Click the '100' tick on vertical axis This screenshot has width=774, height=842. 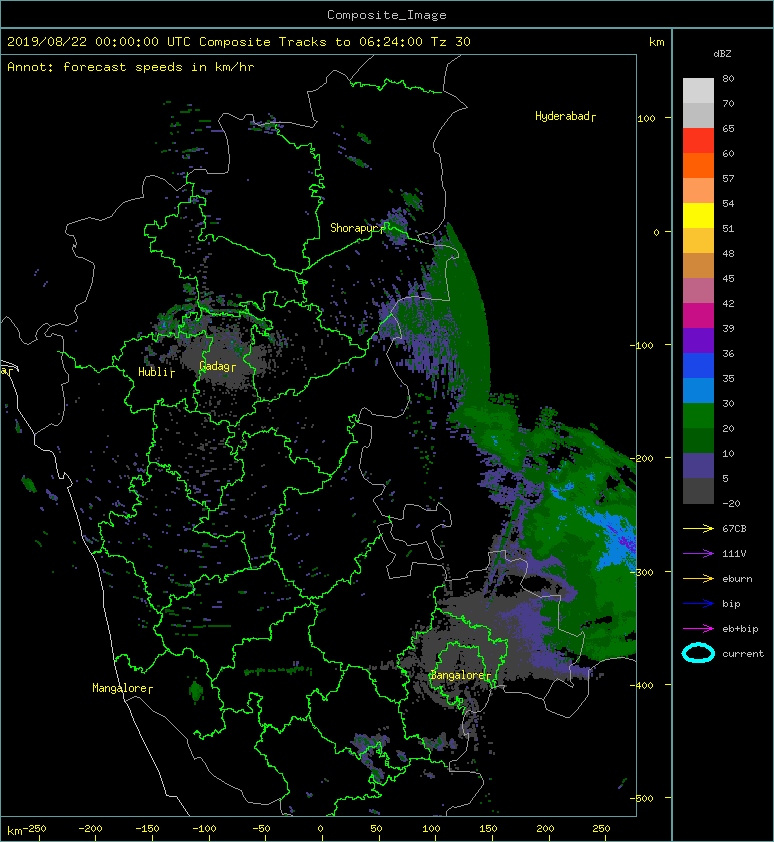click(646, 119)
